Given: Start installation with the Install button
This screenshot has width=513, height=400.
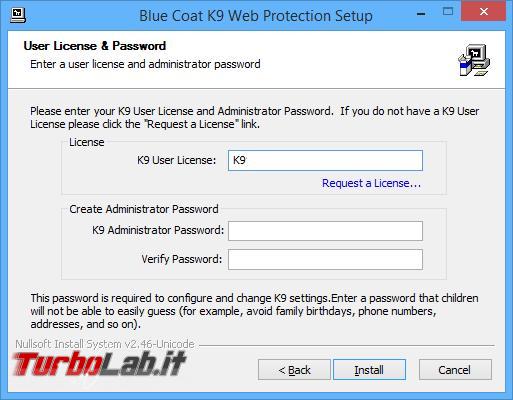Looking at the screenshot, I should point(369,370).
